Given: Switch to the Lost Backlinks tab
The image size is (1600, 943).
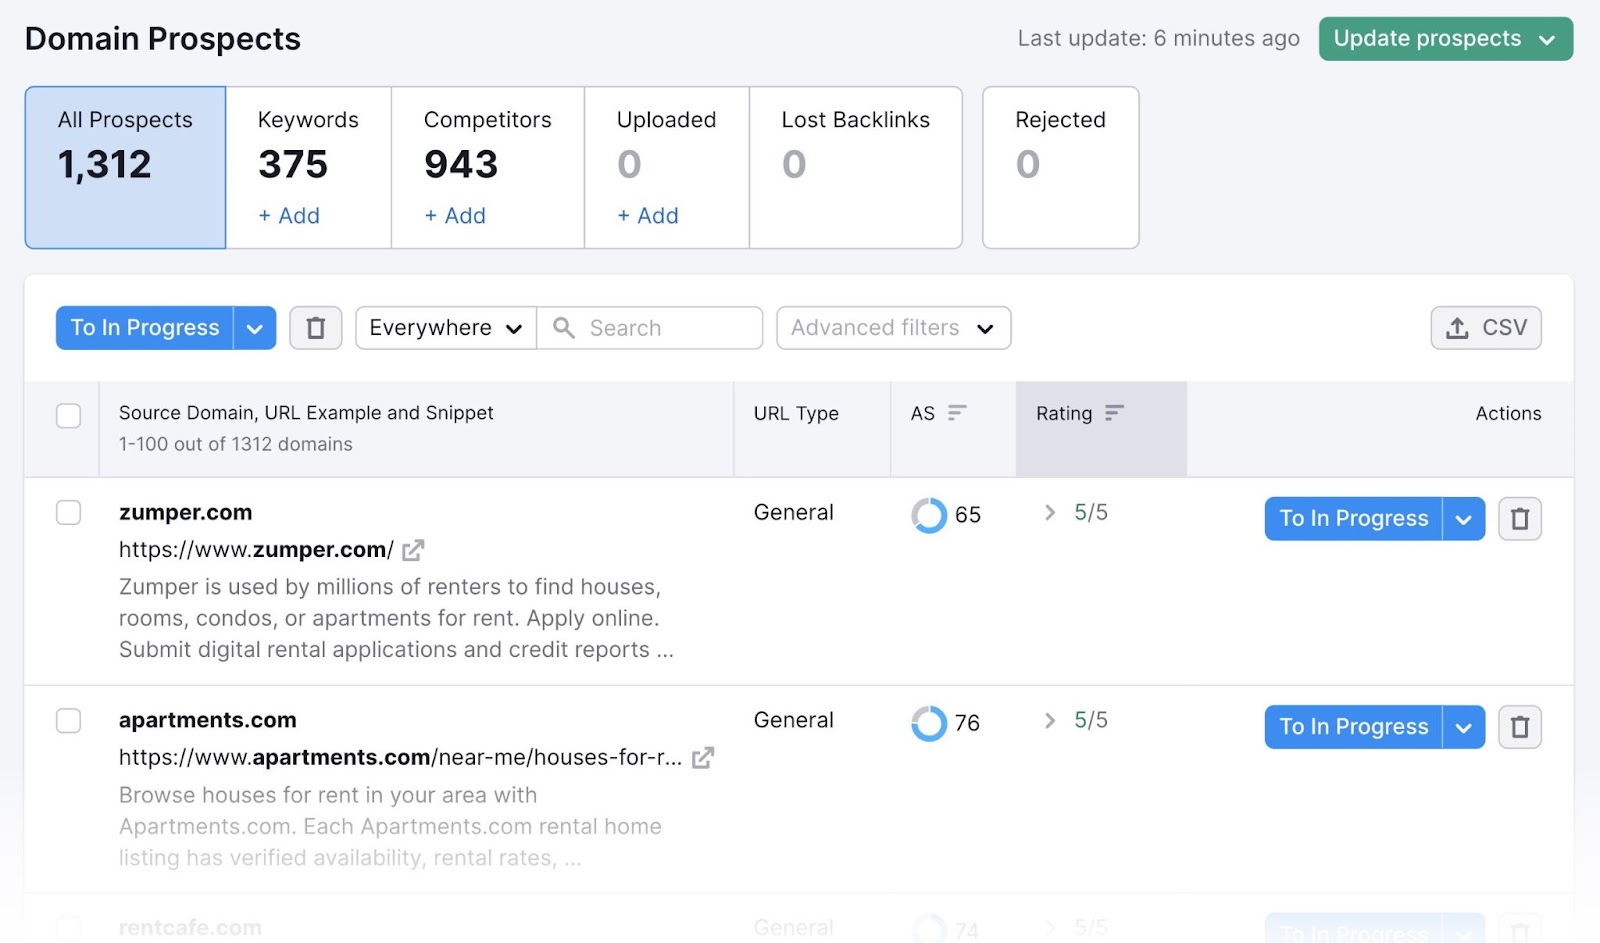Looking at the screenshot, I should 855,166.
